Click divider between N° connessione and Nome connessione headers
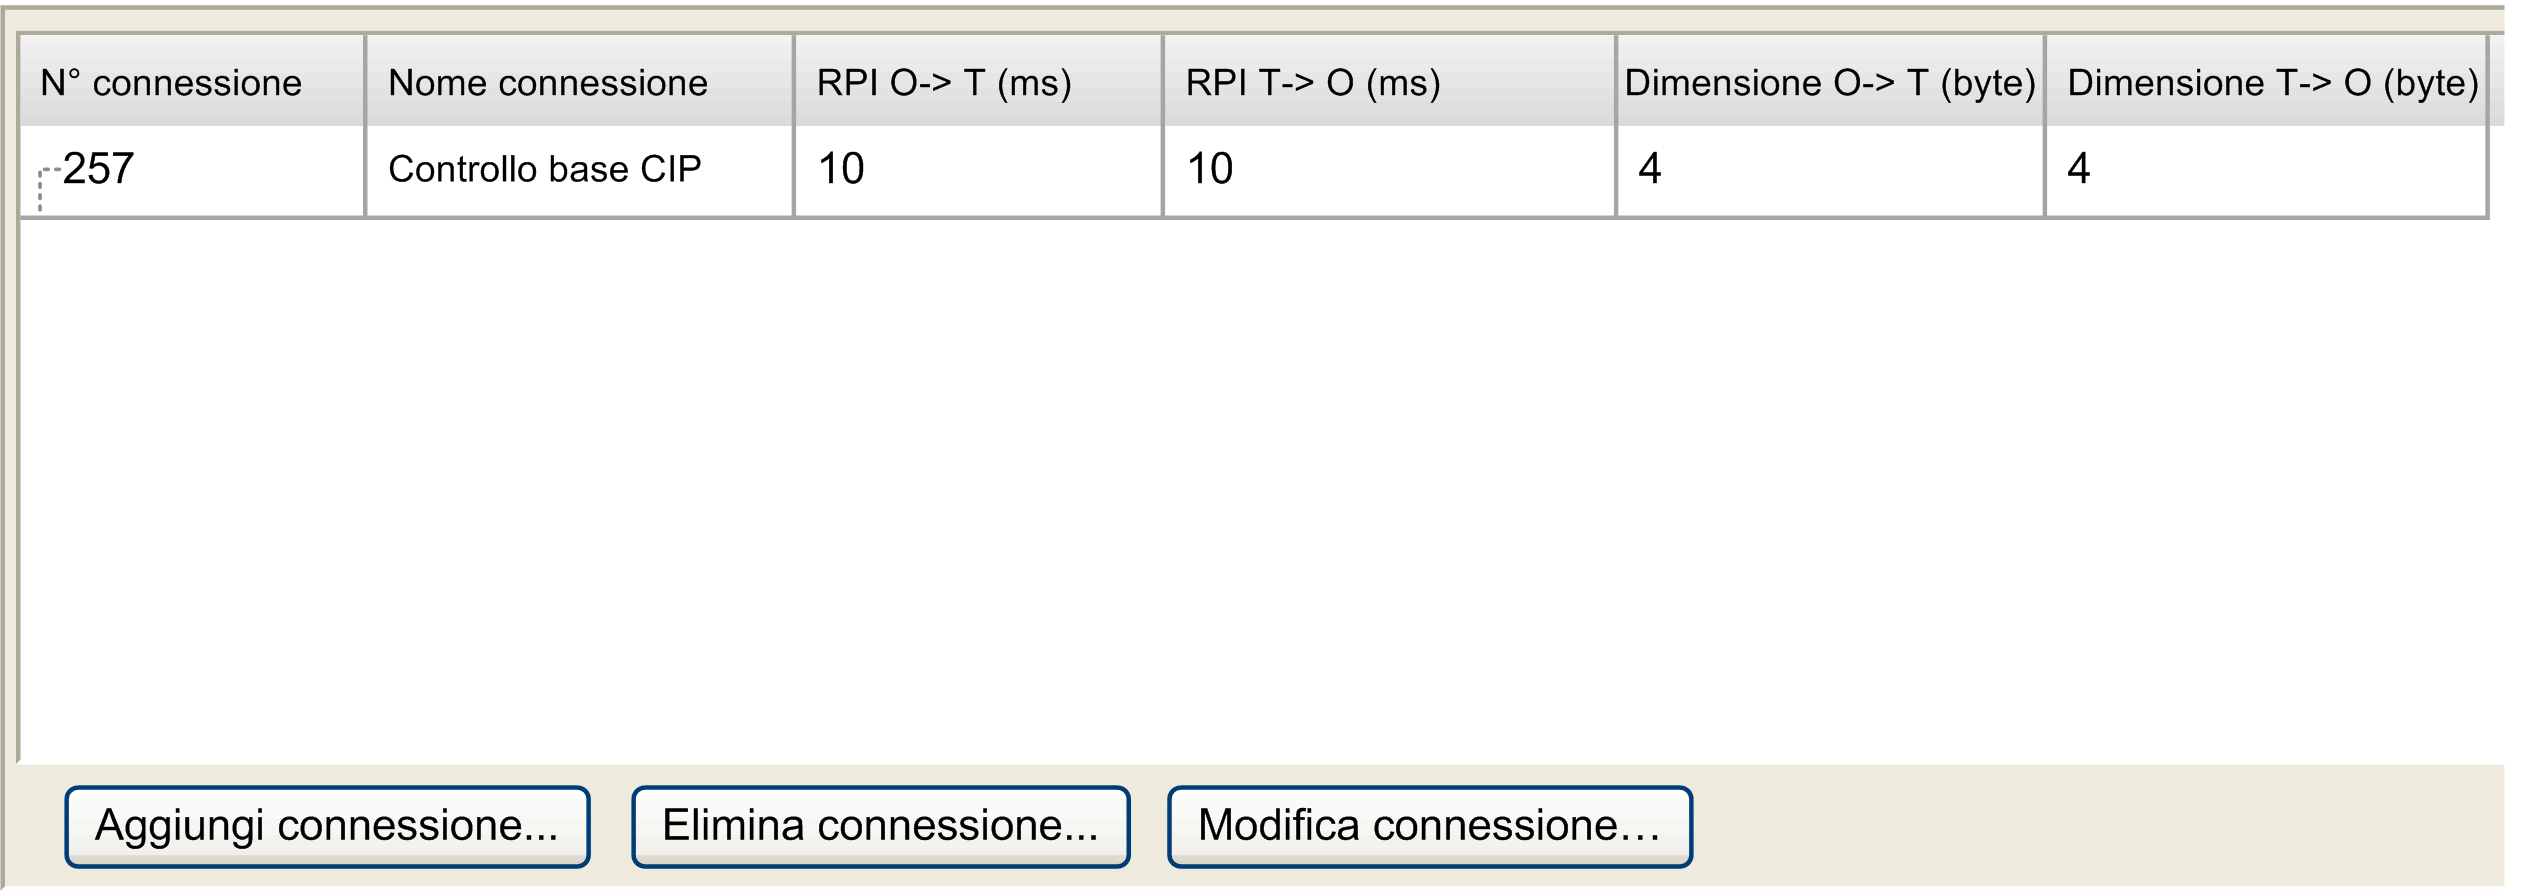 (366, 83)
